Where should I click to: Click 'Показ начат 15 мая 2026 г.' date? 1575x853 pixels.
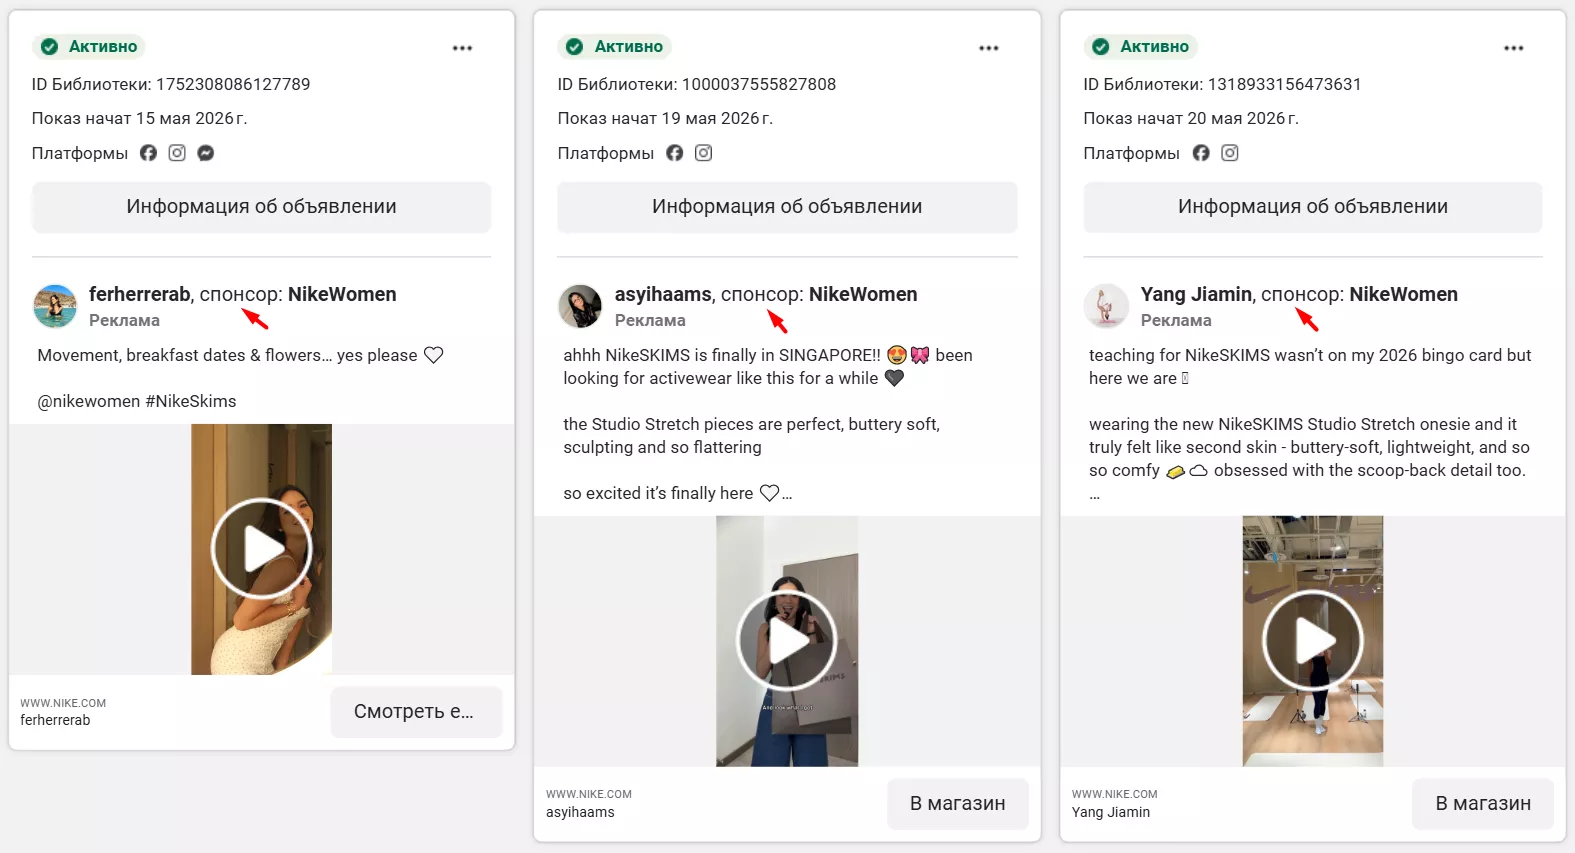pyautogui.click(x=139, y=118)
